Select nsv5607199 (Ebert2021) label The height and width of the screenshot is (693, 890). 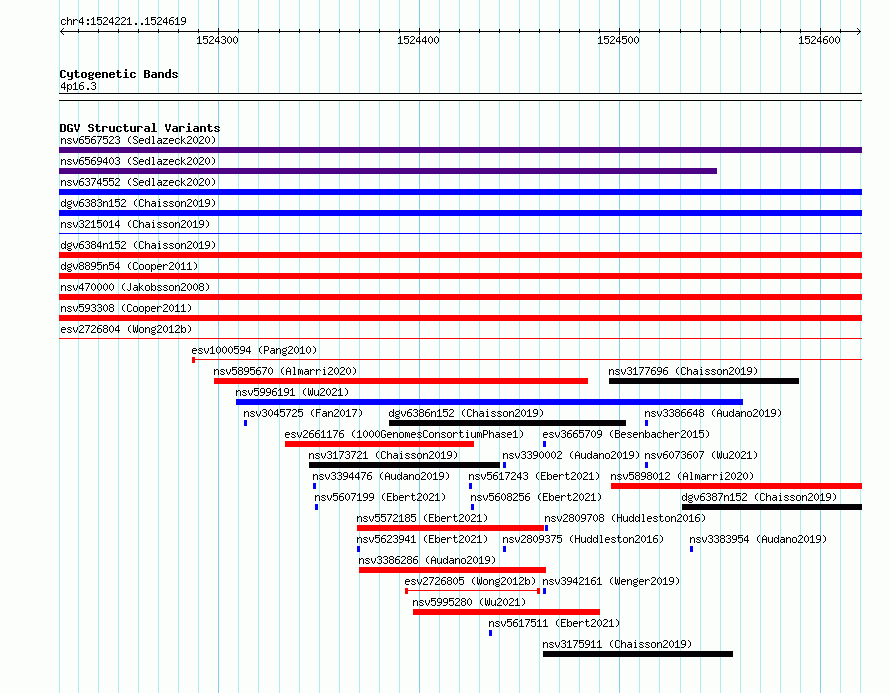(380, 497)
